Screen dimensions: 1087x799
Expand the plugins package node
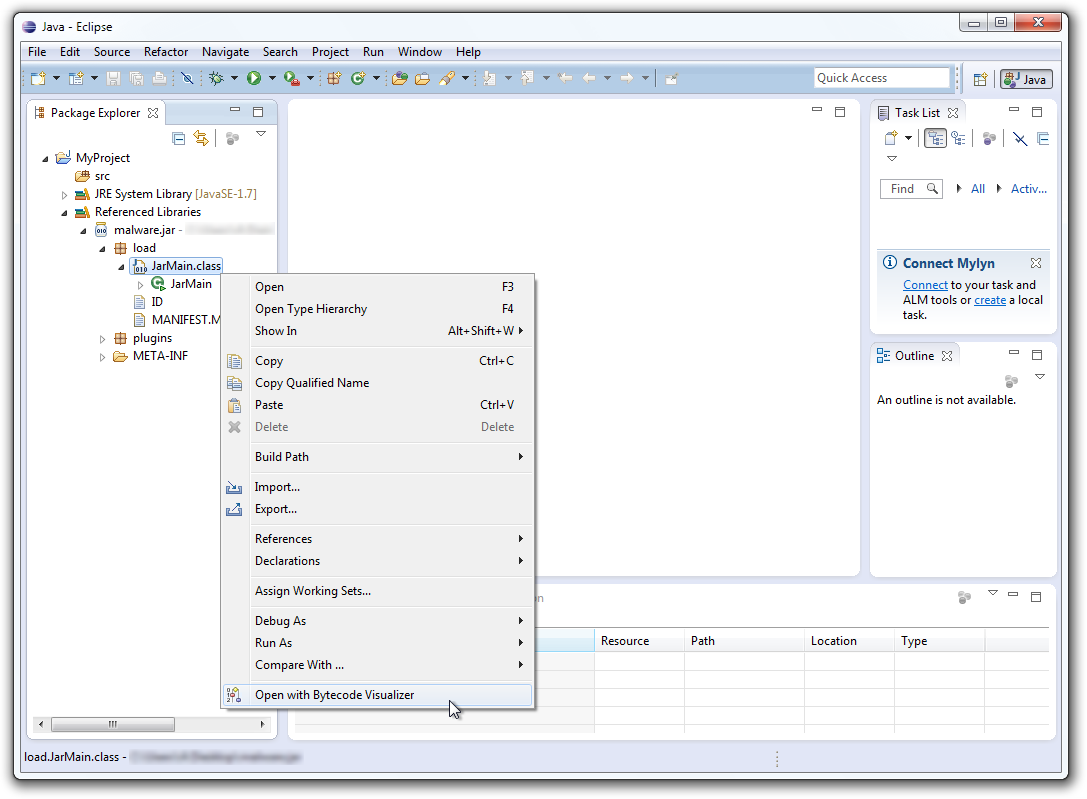point(102,339)
